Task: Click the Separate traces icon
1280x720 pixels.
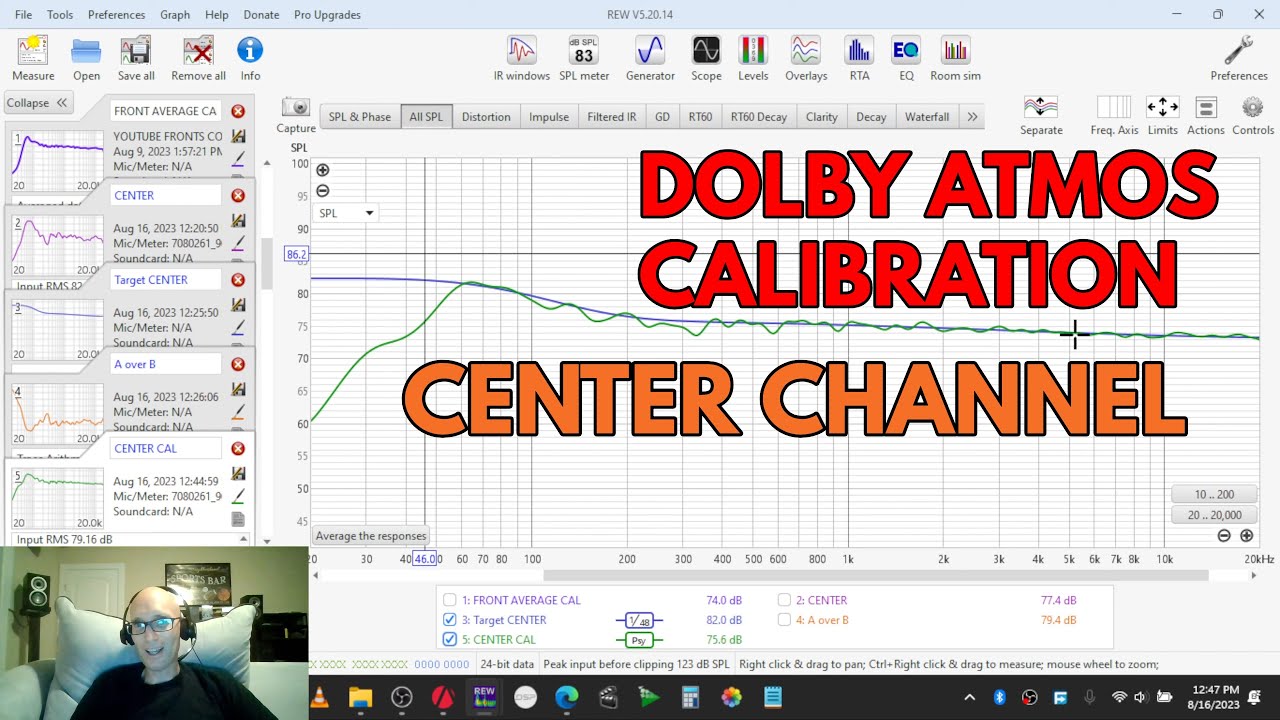Action: [1041, 115]
